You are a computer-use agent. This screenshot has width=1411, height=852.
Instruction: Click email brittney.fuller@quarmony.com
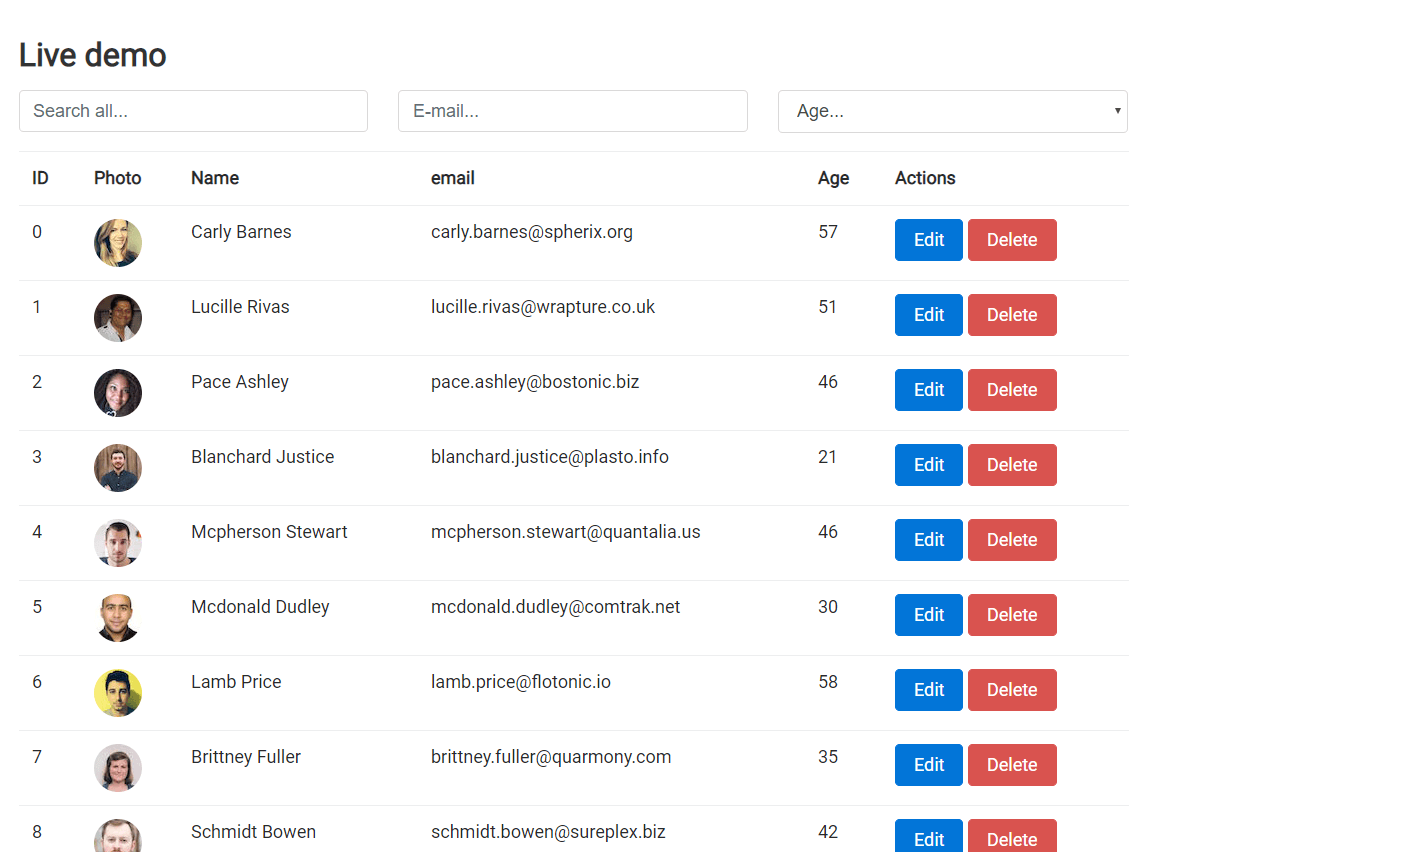click(x=551, y=757)
